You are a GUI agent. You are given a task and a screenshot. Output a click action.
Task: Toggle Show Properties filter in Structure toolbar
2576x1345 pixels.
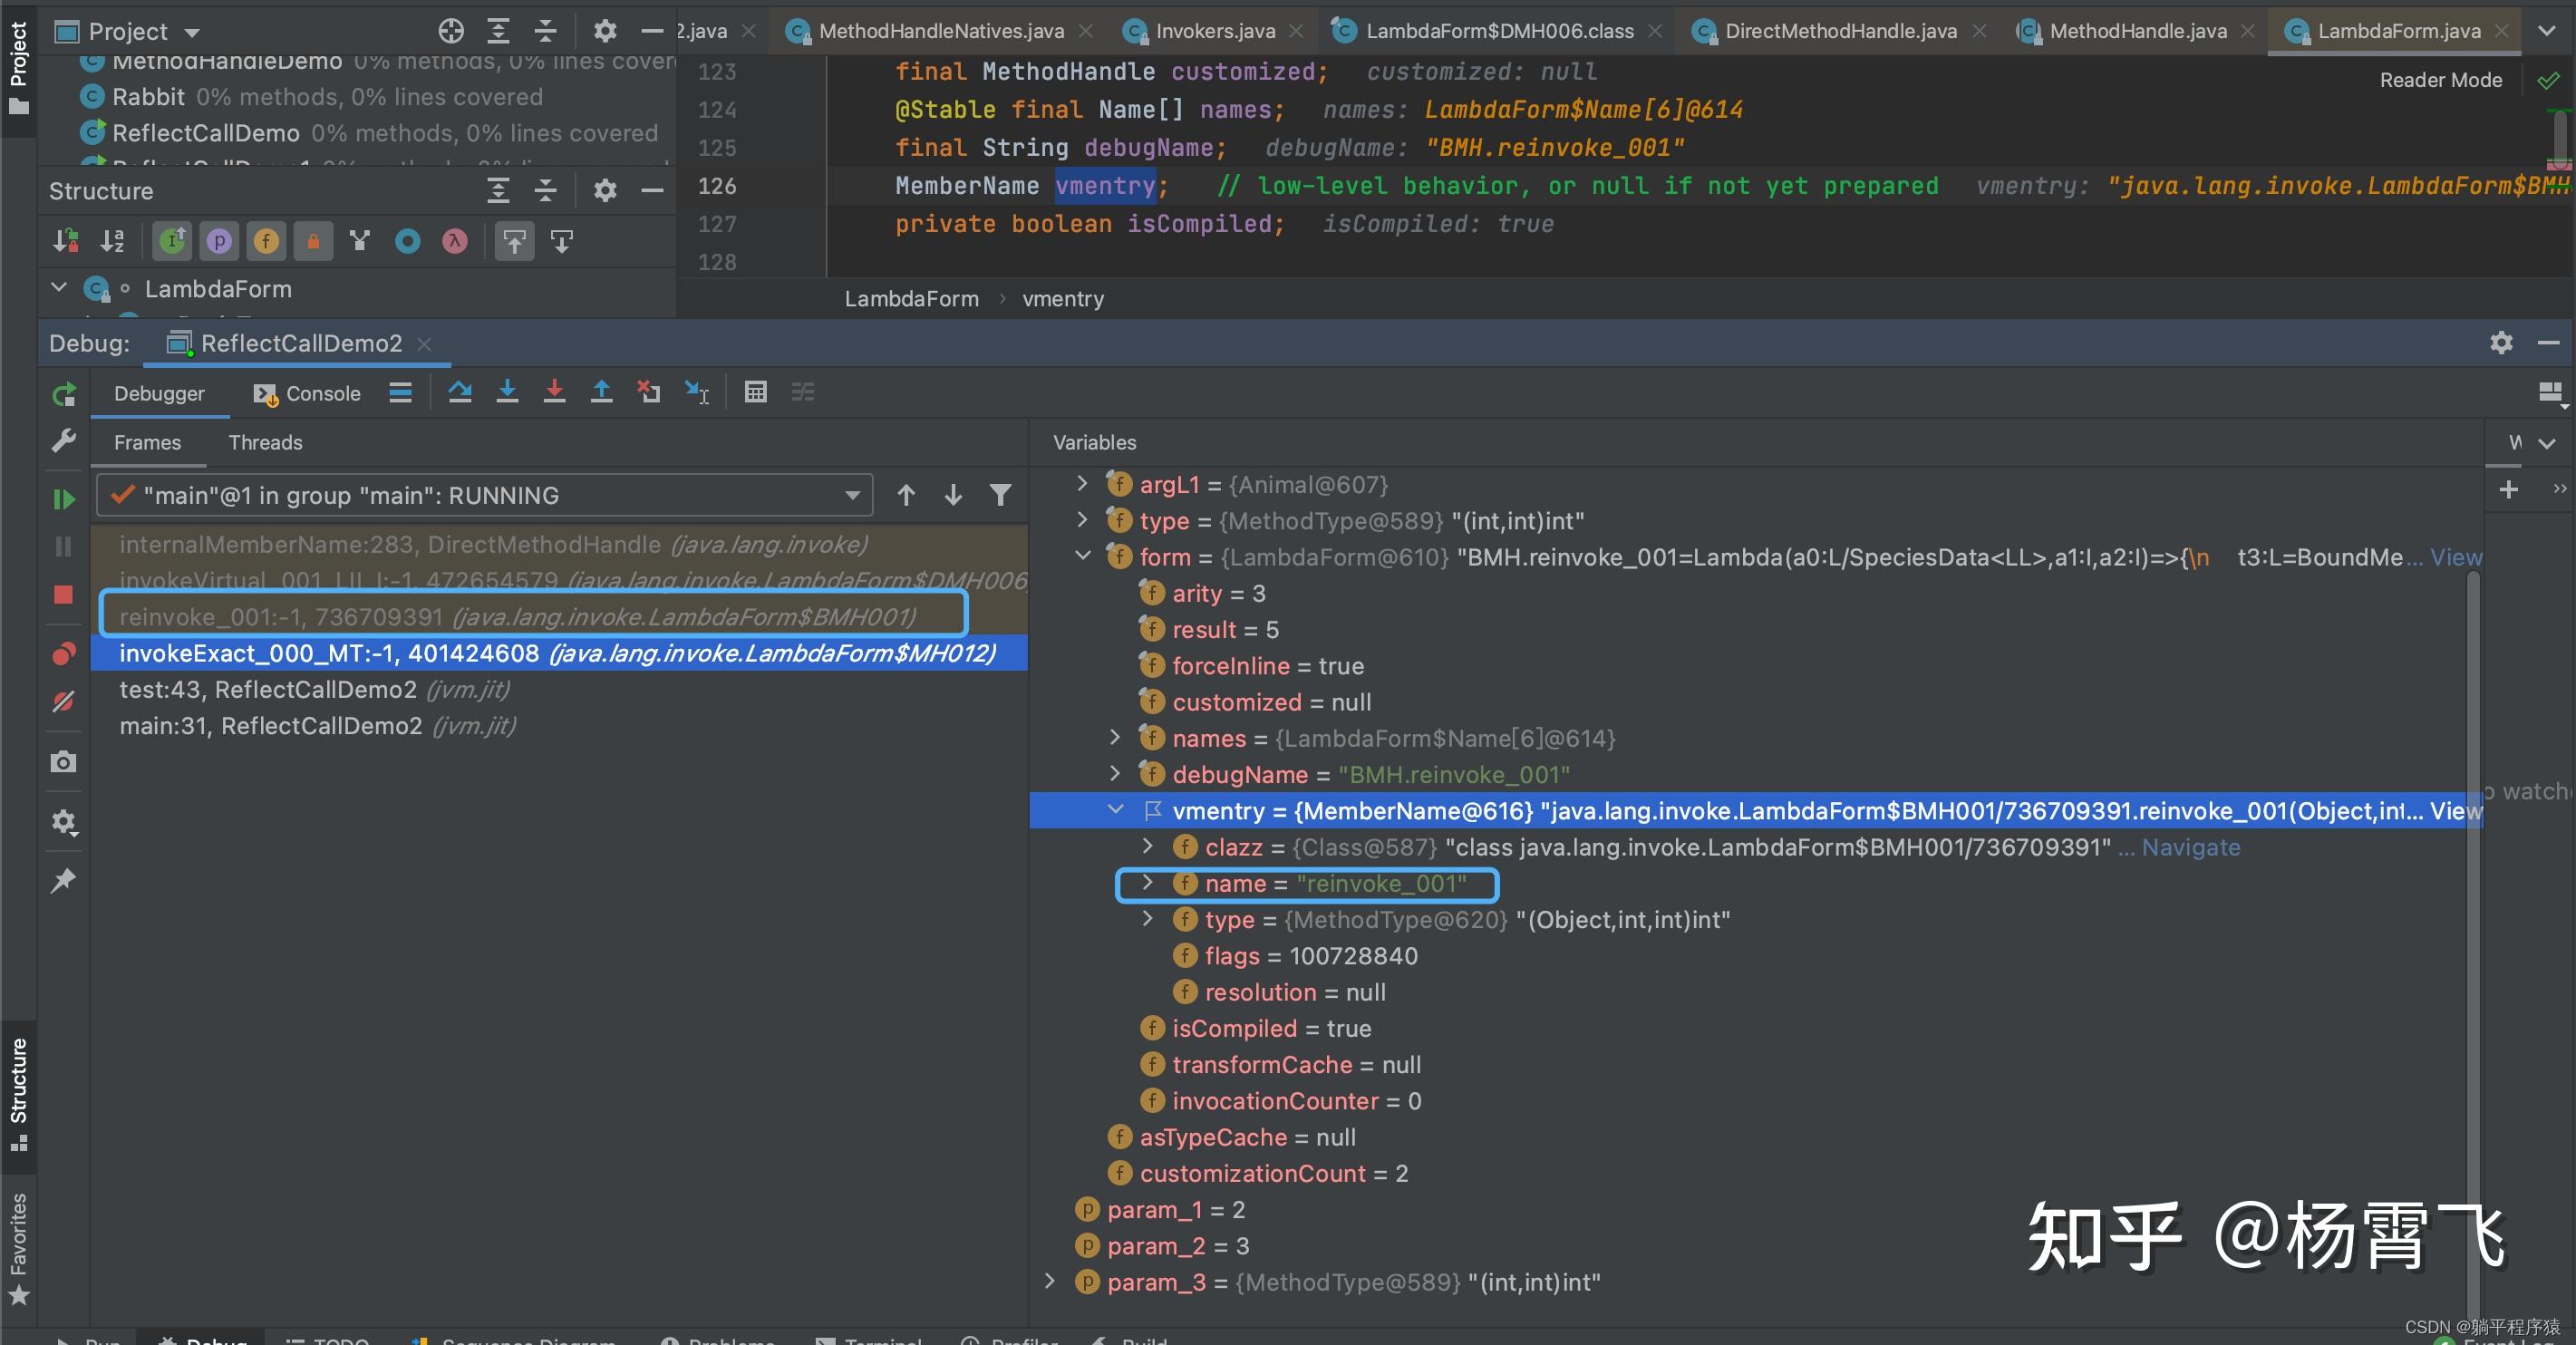click(x=219, y=241)
